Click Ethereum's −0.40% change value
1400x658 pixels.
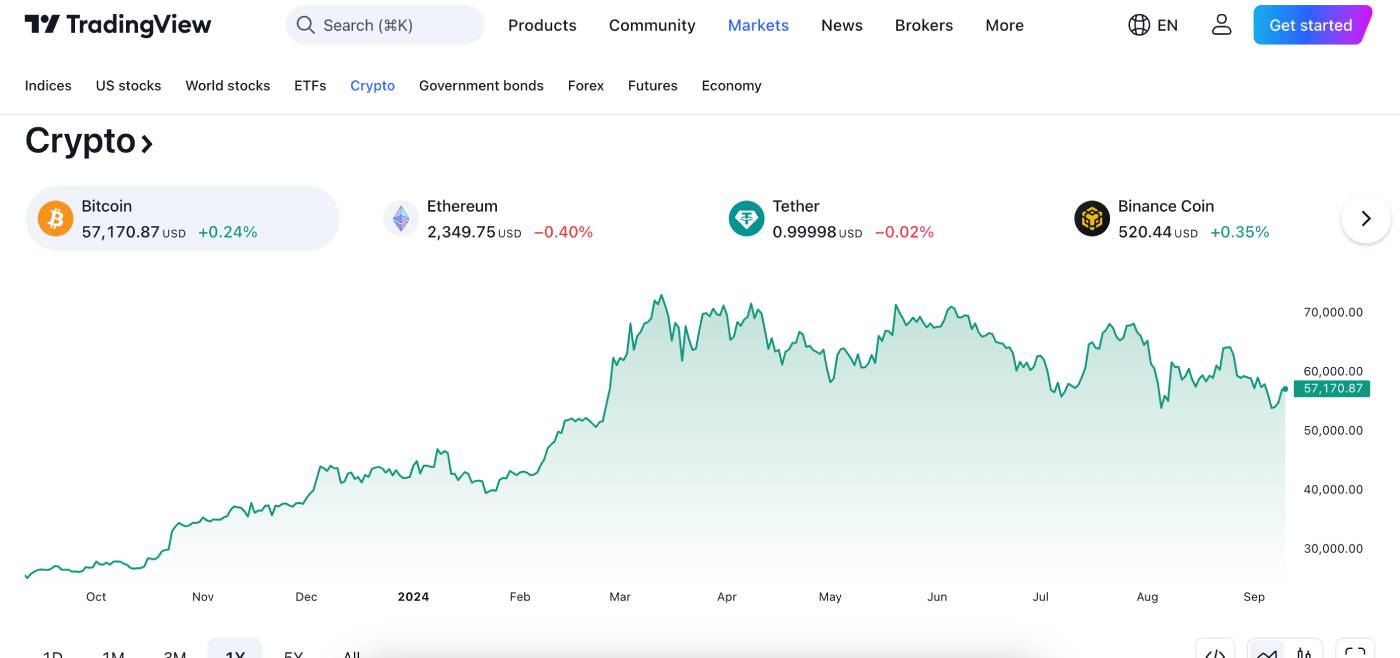tap(563, 232)
